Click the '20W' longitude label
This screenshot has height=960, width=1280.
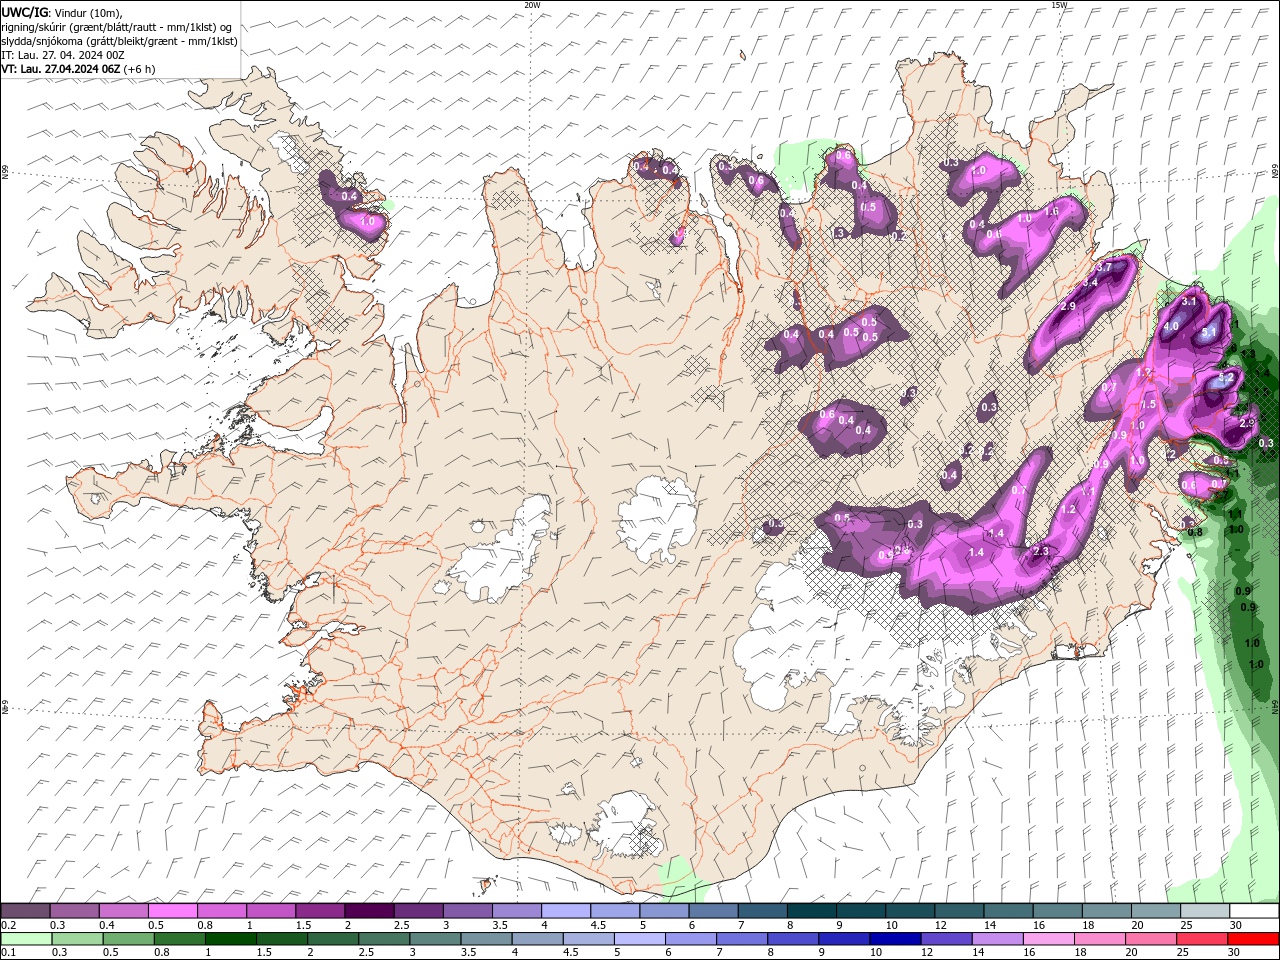point(532,5)
